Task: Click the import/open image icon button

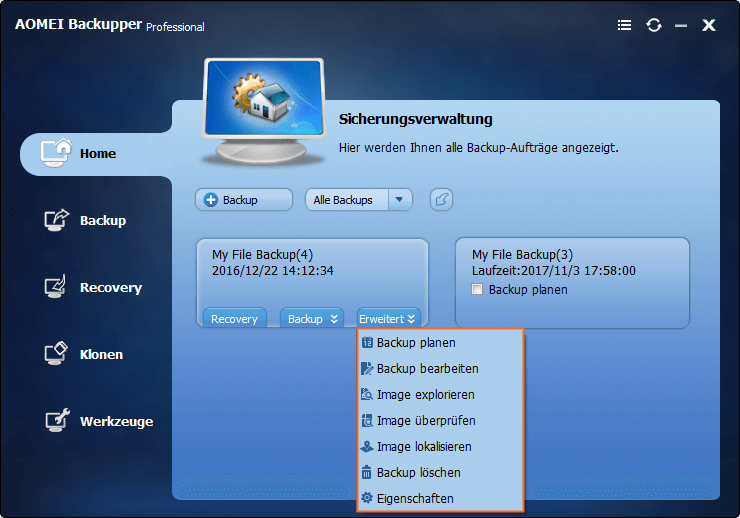Action: click(441, 200)
